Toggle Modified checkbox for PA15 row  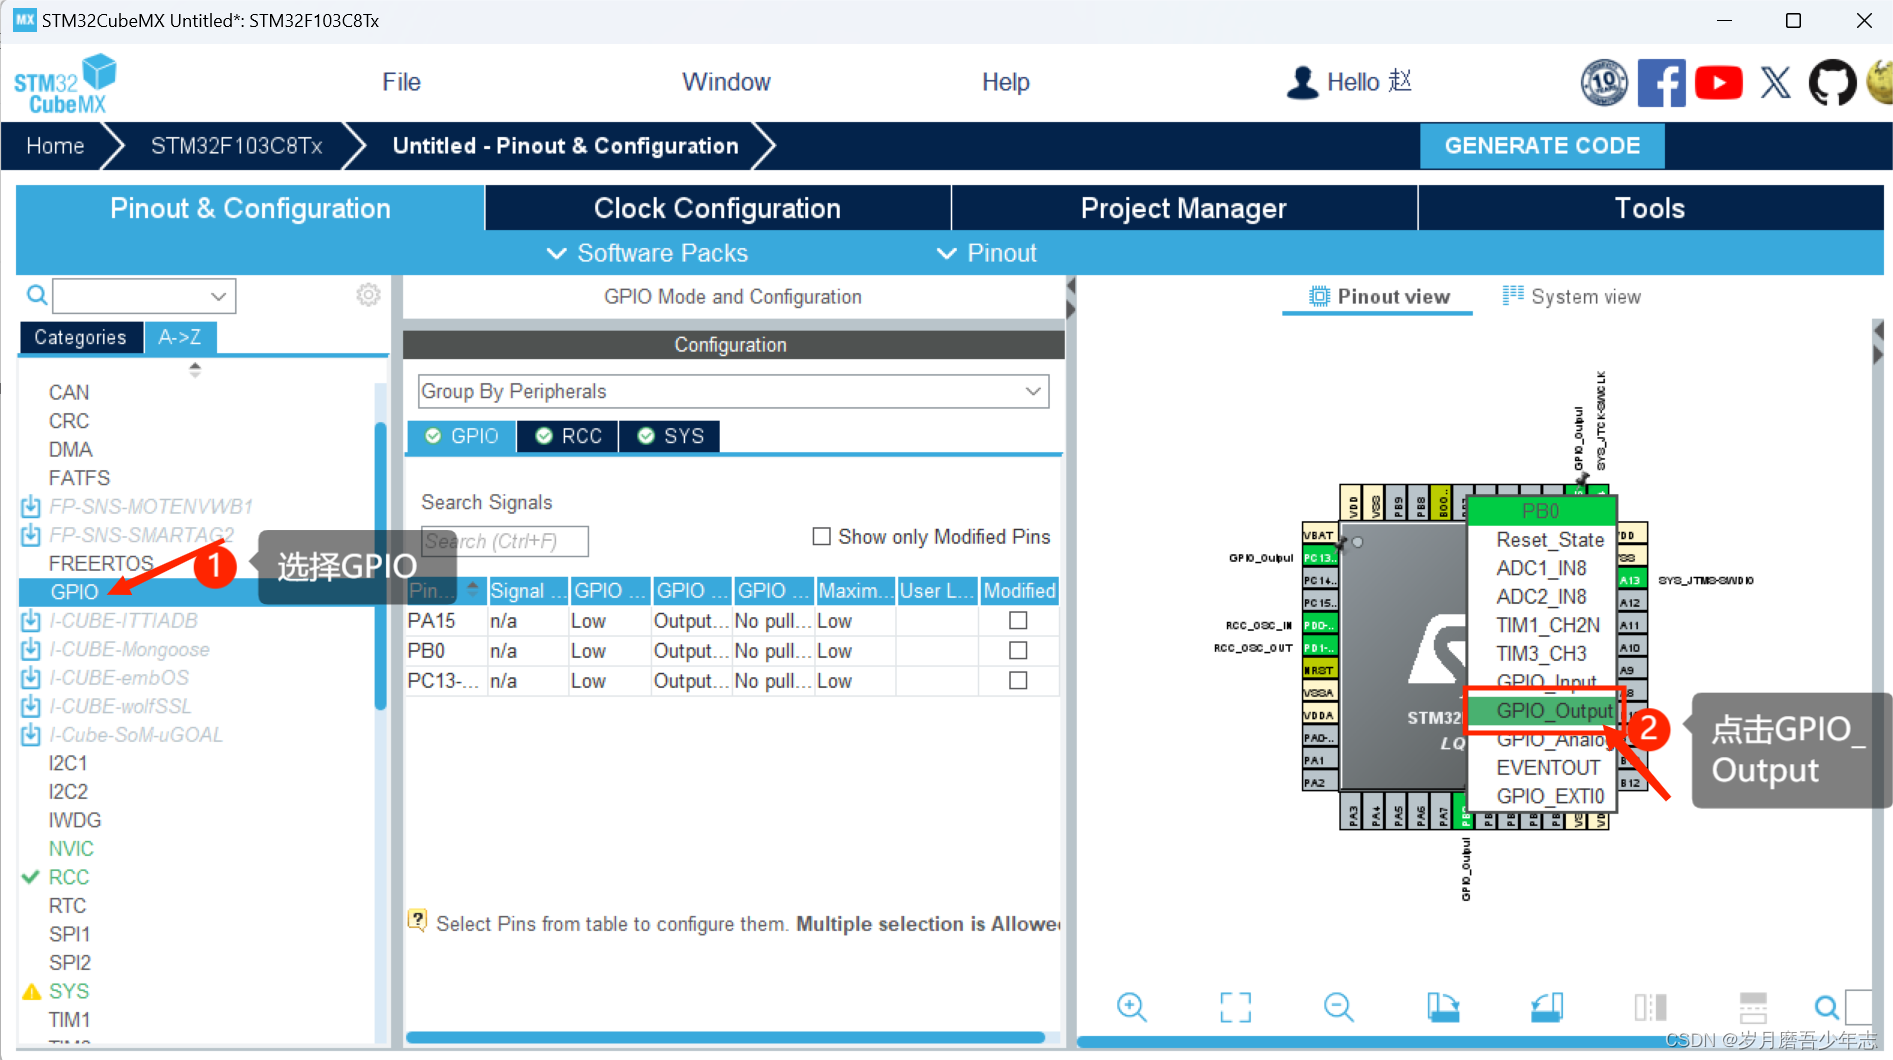1018,620
